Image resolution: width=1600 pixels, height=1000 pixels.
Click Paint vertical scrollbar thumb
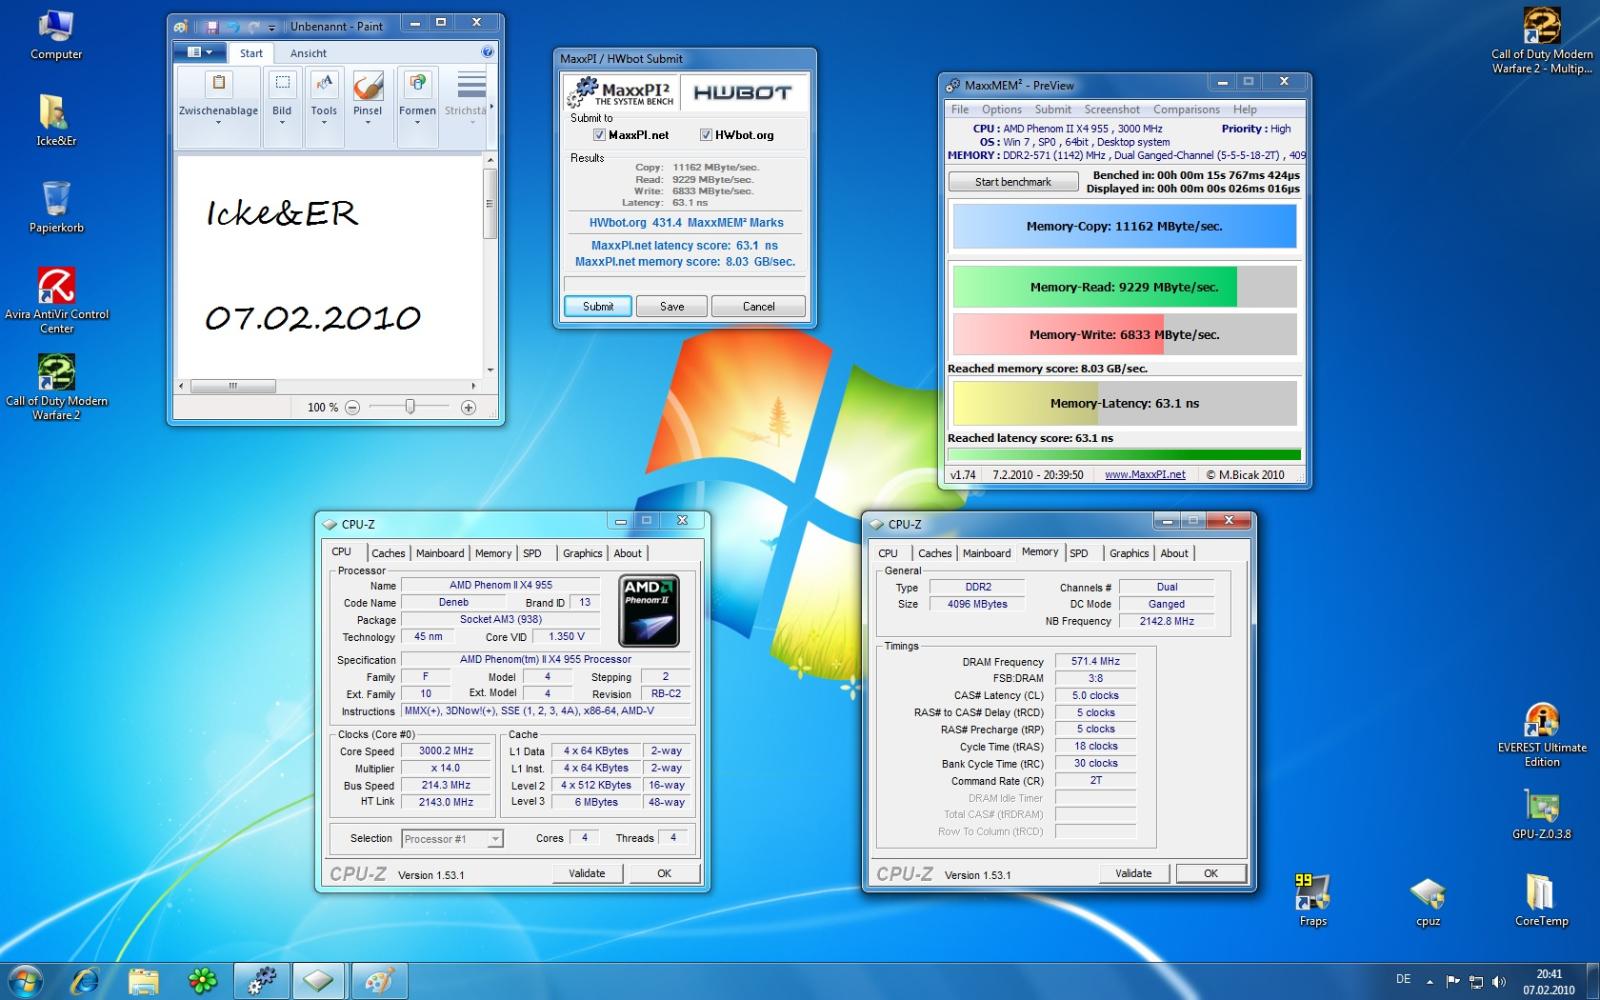[489, 203]
